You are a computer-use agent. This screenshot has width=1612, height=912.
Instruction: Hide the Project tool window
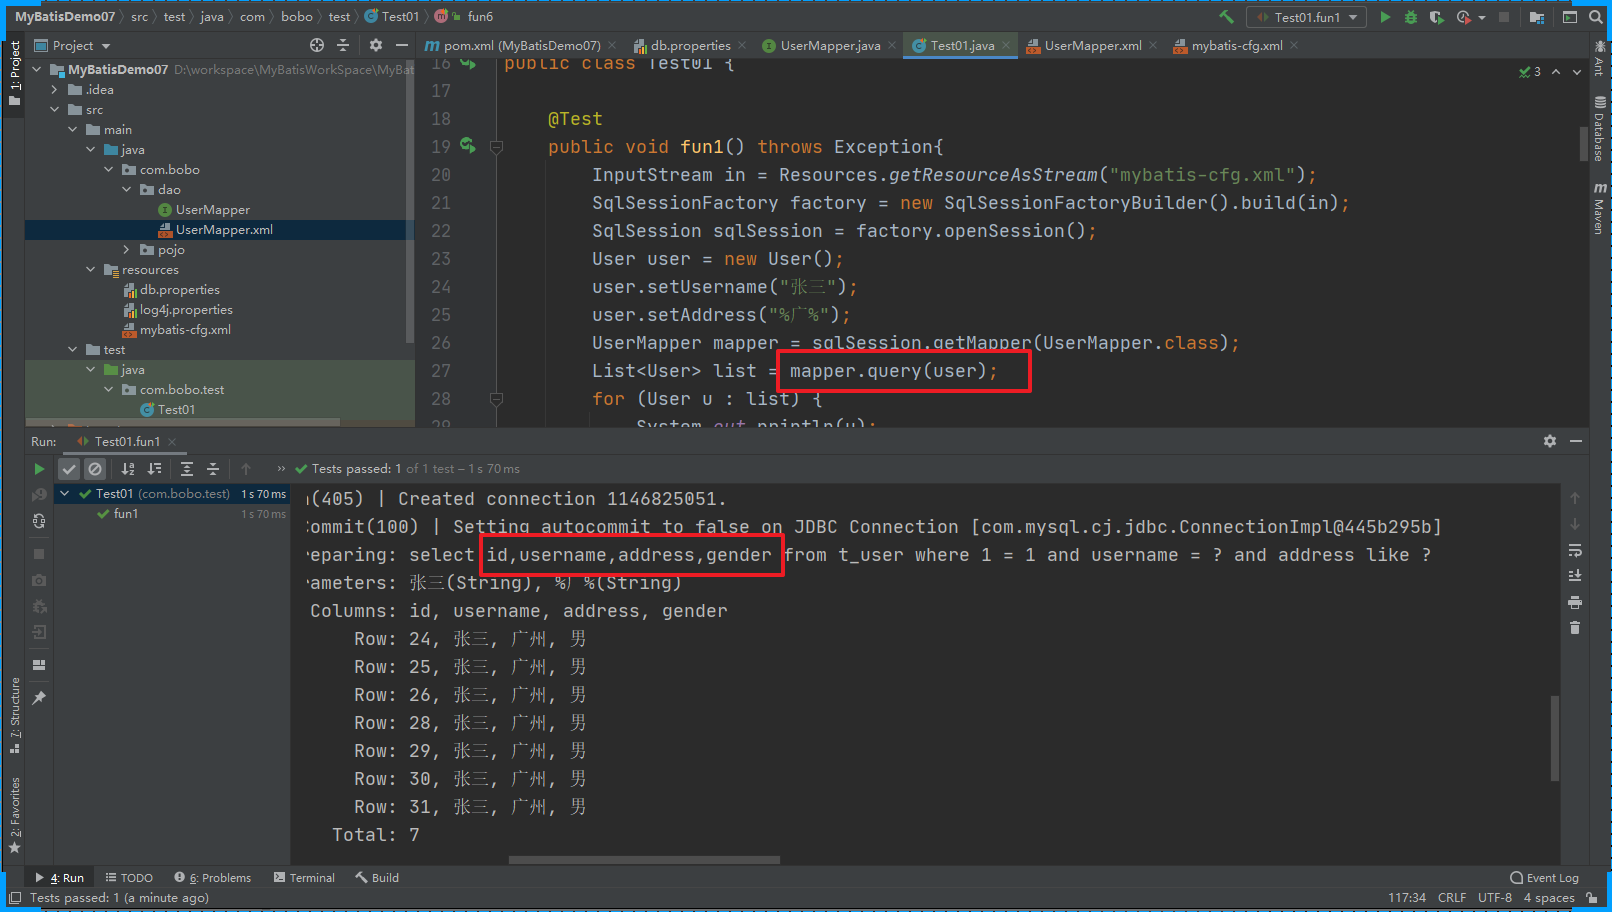click(401, 45)
